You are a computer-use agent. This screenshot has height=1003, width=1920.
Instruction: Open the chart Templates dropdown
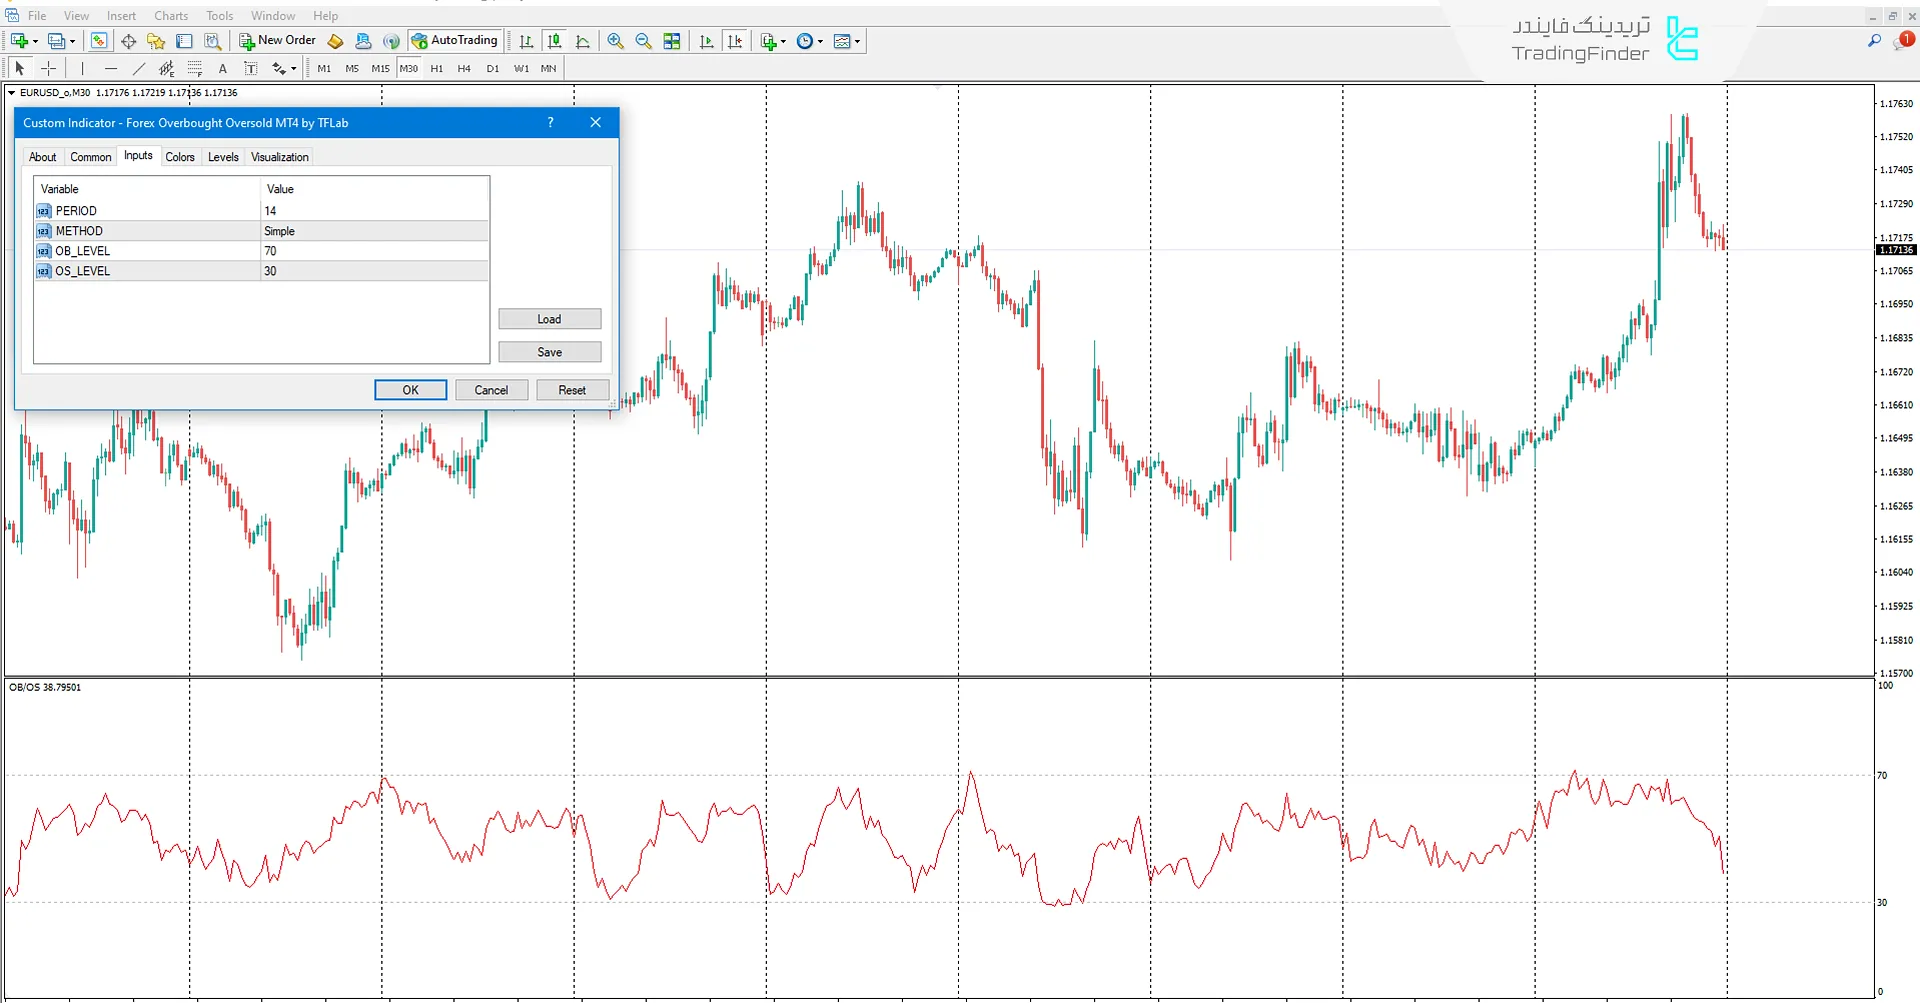tap(847, 41)
